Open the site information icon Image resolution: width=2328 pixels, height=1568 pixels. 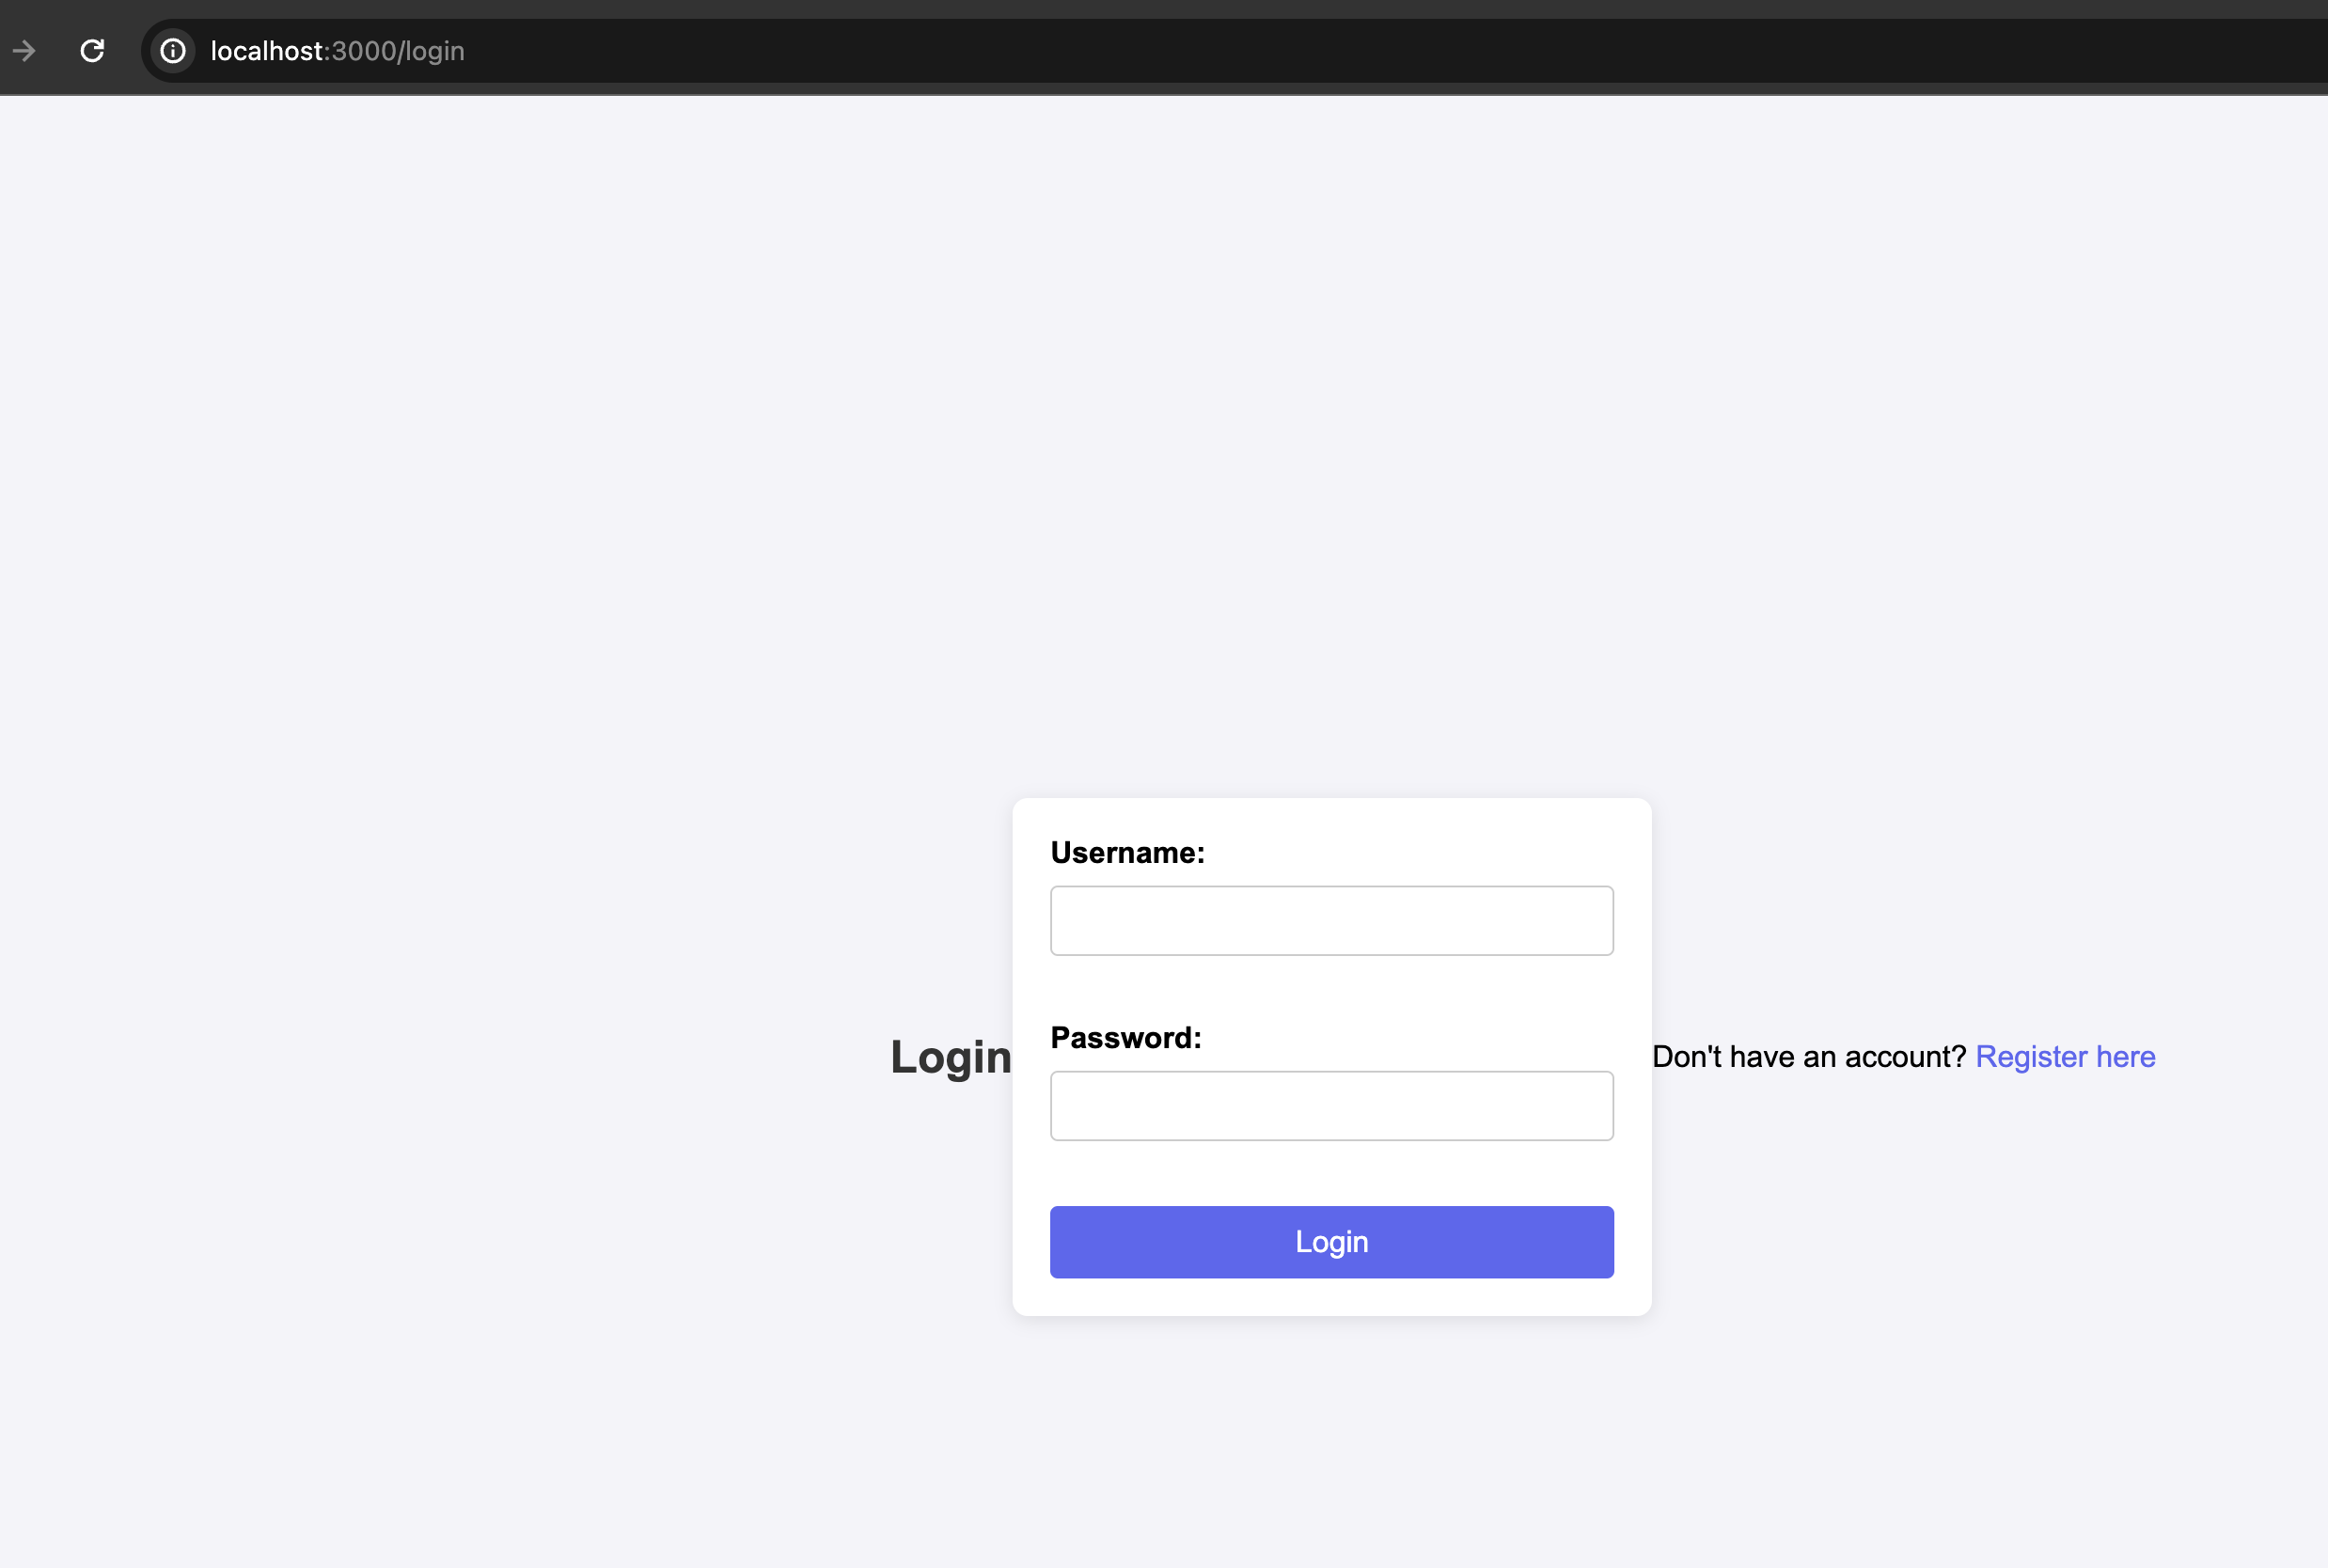click(173, 50)
